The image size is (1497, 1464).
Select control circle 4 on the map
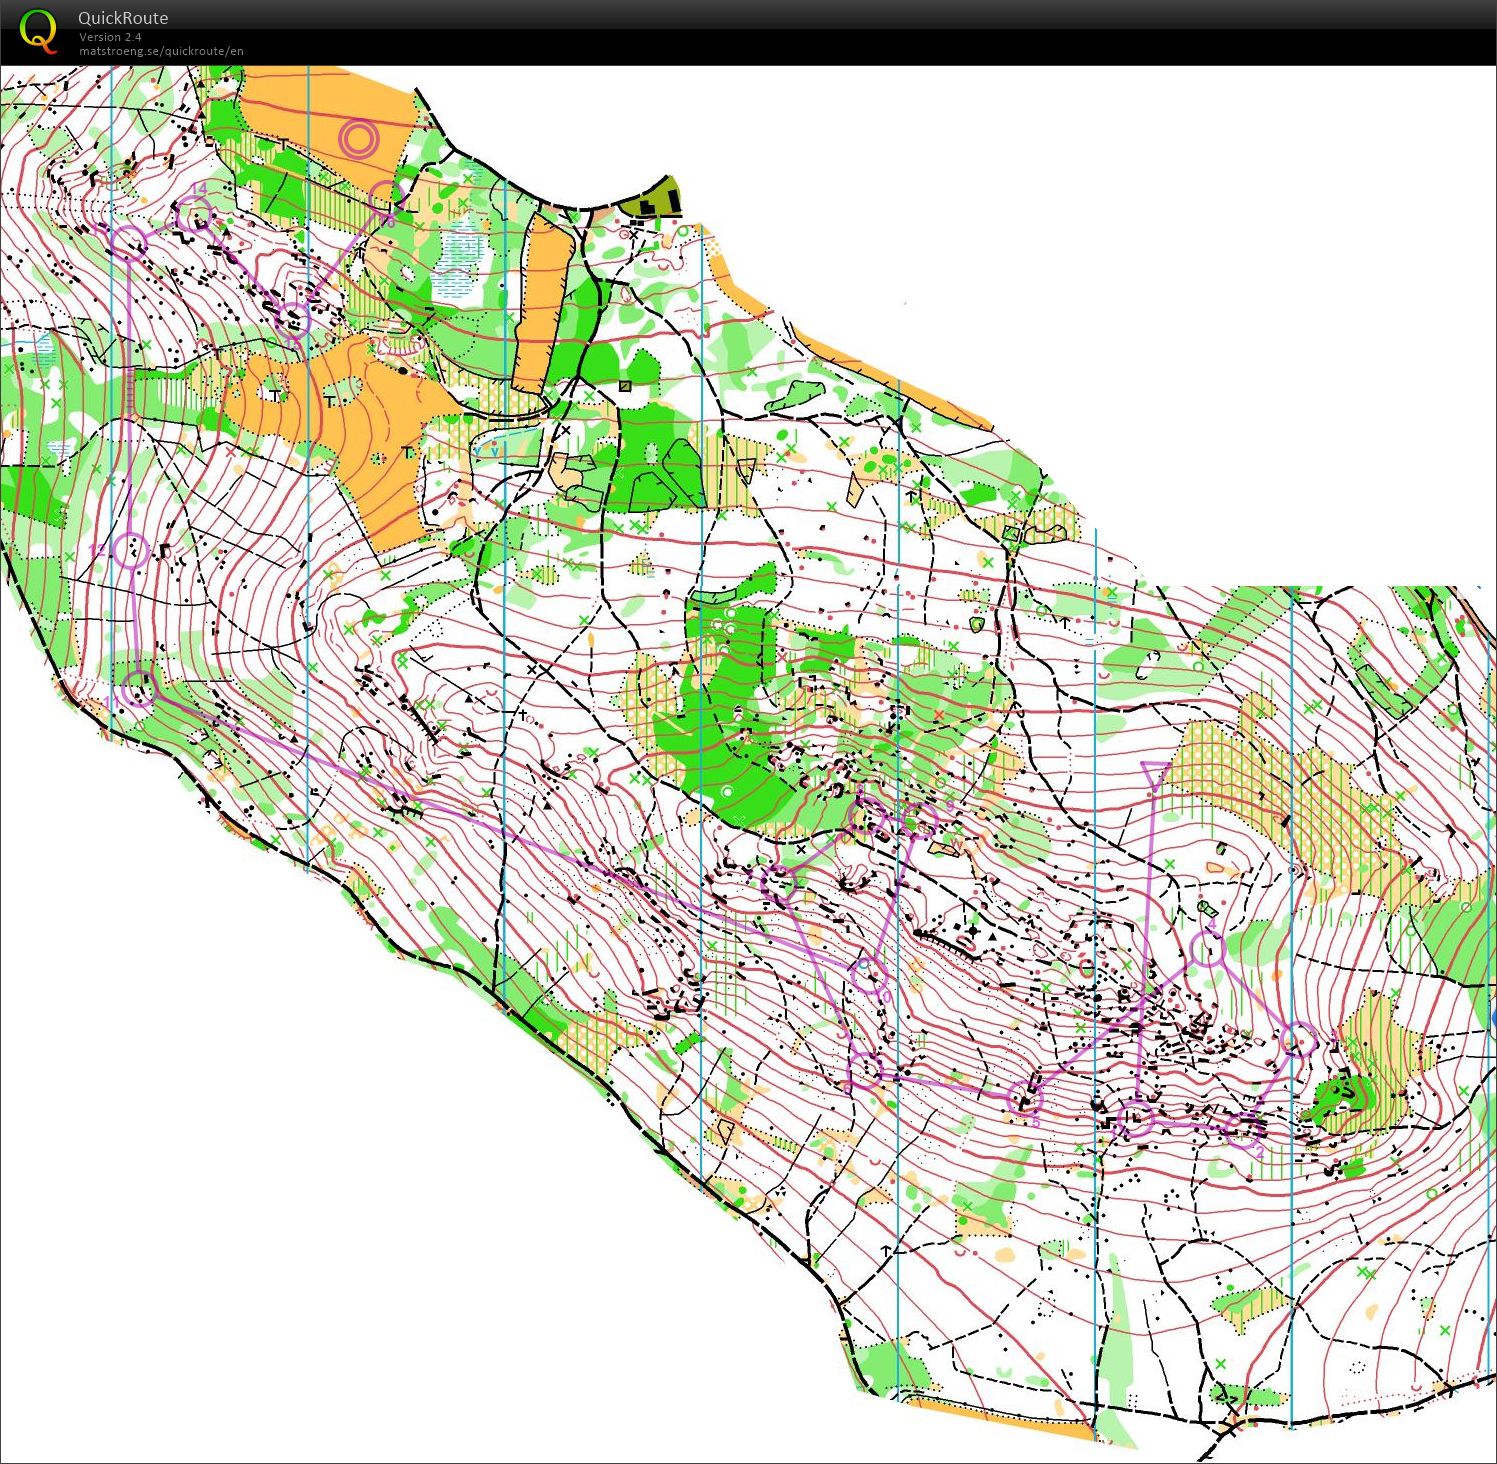(x=1209, y=948)
